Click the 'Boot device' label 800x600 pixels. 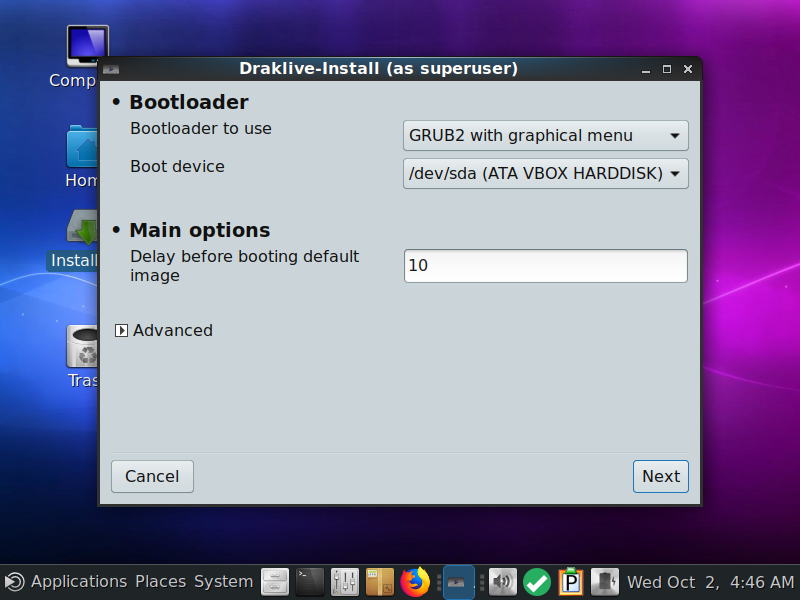pos(177,166)
